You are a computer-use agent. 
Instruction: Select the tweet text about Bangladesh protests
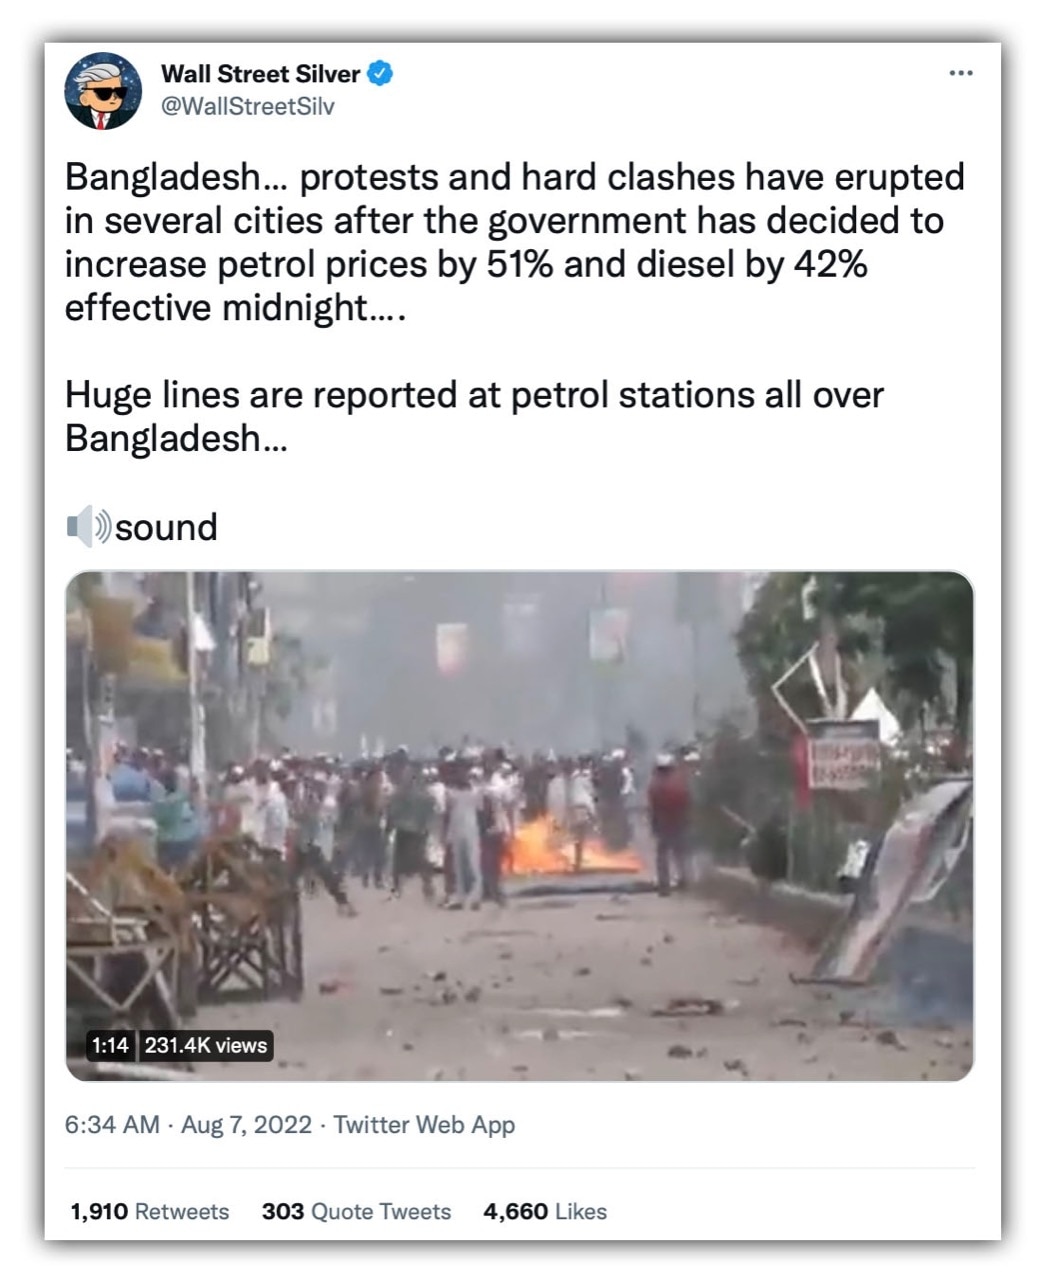515,242
